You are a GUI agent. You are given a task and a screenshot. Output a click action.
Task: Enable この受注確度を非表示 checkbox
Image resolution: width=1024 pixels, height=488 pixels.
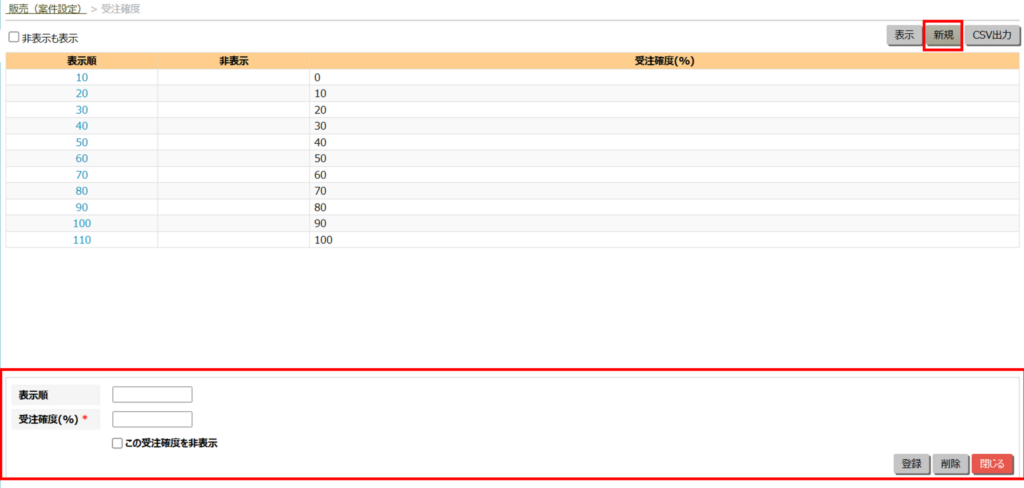pos(118,442)
